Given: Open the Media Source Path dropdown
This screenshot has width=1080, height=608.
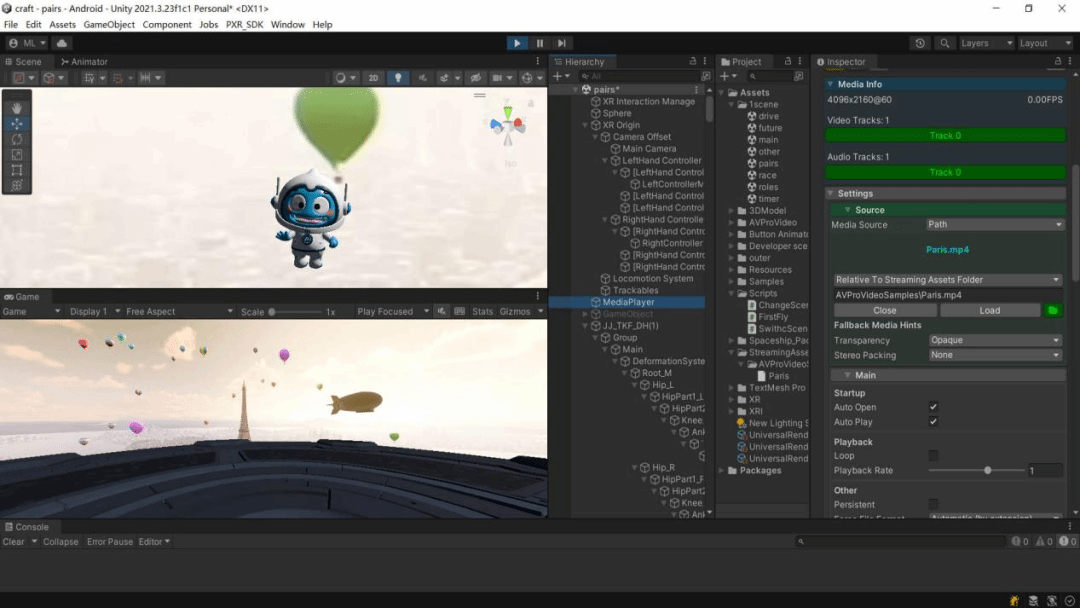Looking at the screenshot, I should tap(994, 225).
